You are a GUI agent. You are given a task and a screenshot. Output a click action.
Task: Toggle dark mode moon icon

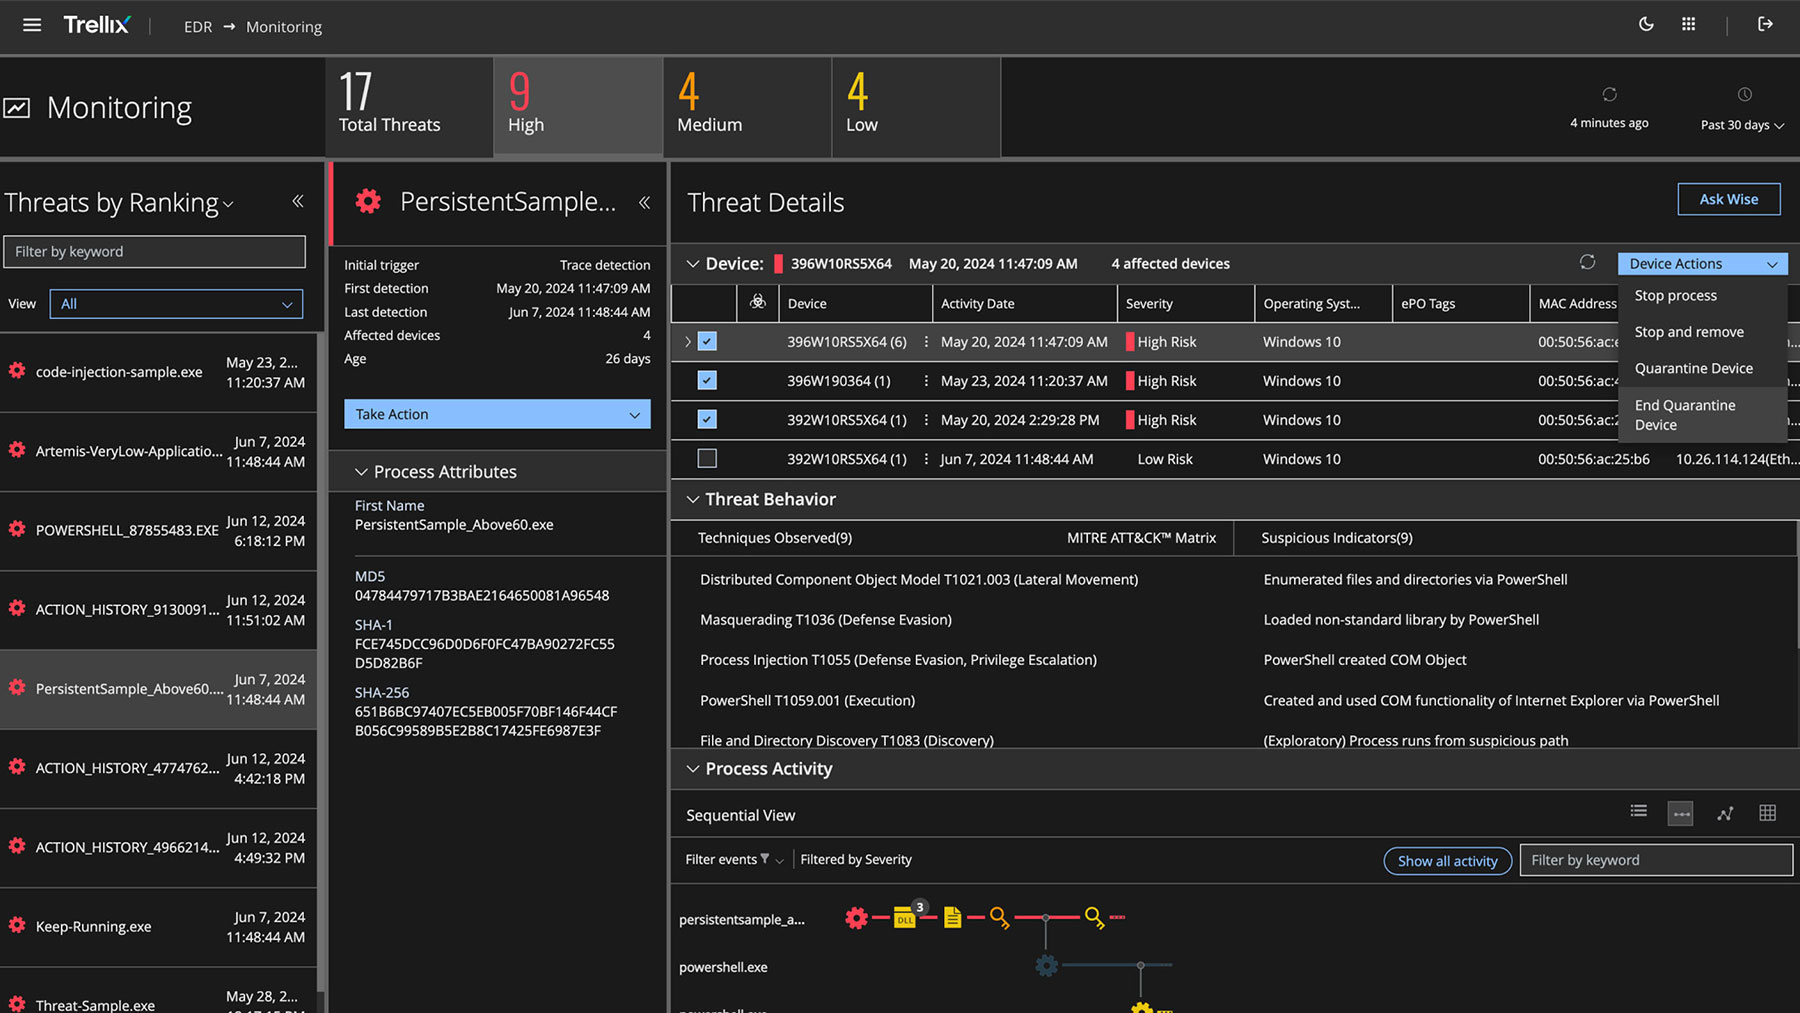(x=1646, y=25)
